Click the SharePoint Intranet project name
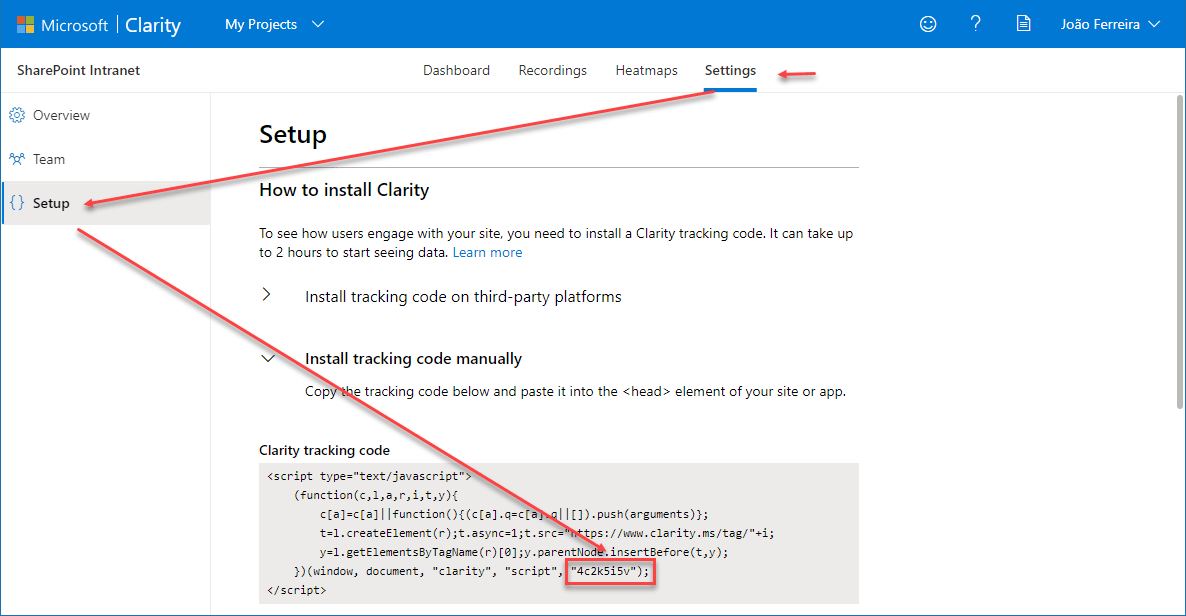 pos(77,70)
